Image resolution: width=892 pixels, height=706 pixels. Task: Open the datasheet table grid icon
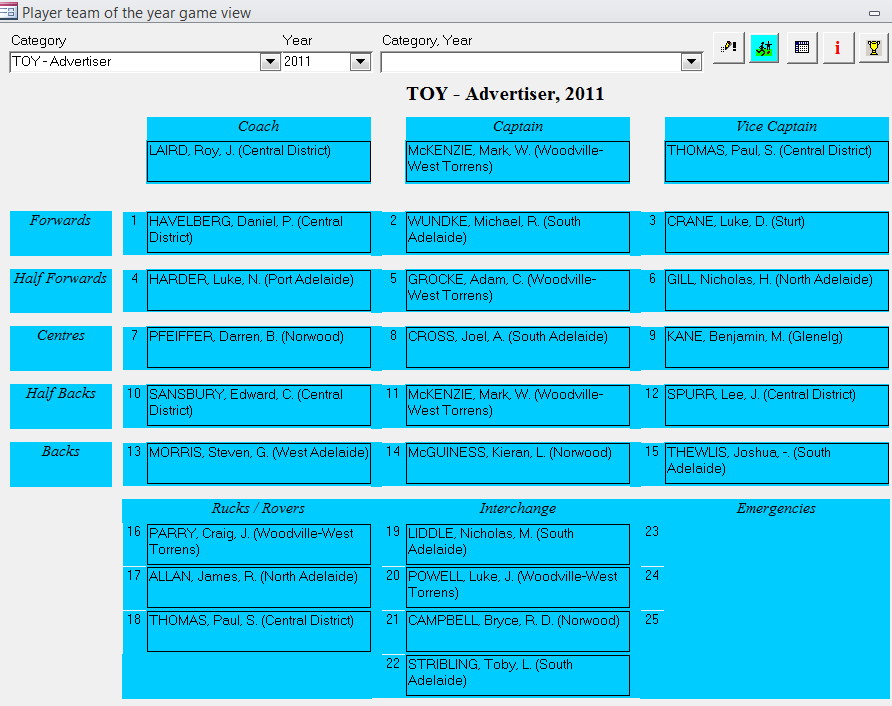click(x=802, y=48)
